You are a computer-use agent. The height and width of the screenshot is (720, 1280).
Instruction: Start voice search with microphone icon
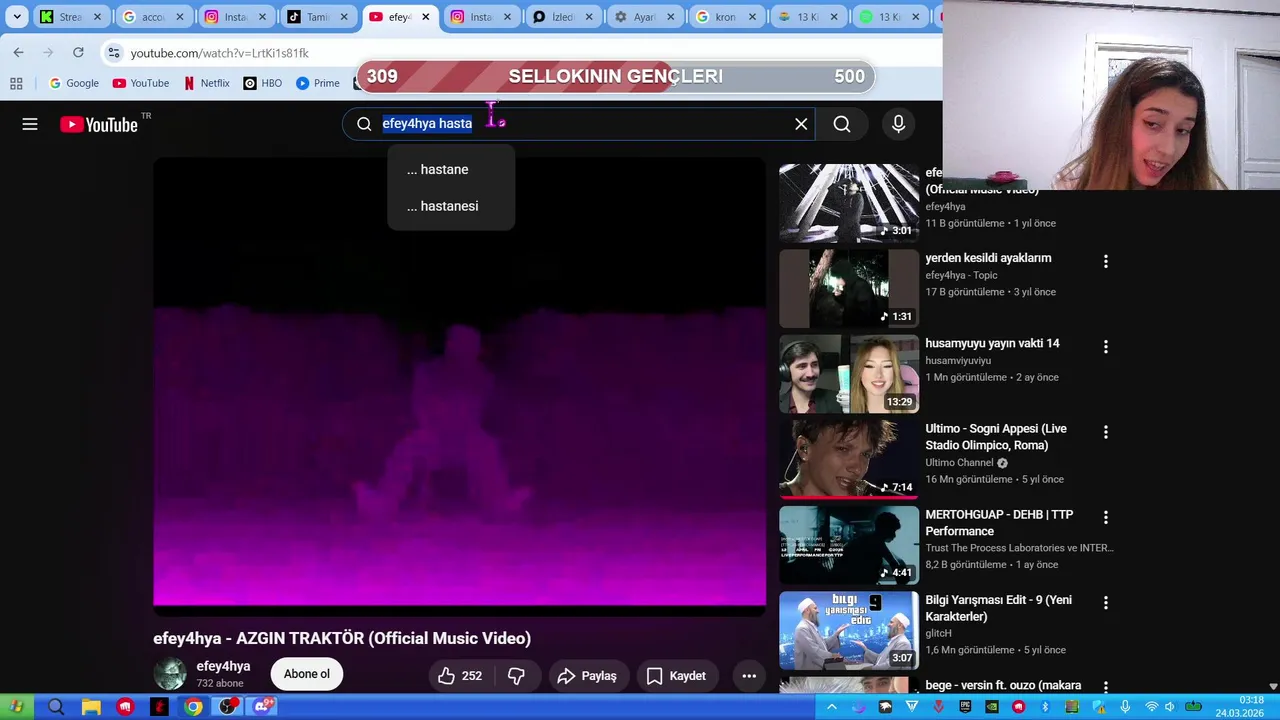(x=898, y=124)
